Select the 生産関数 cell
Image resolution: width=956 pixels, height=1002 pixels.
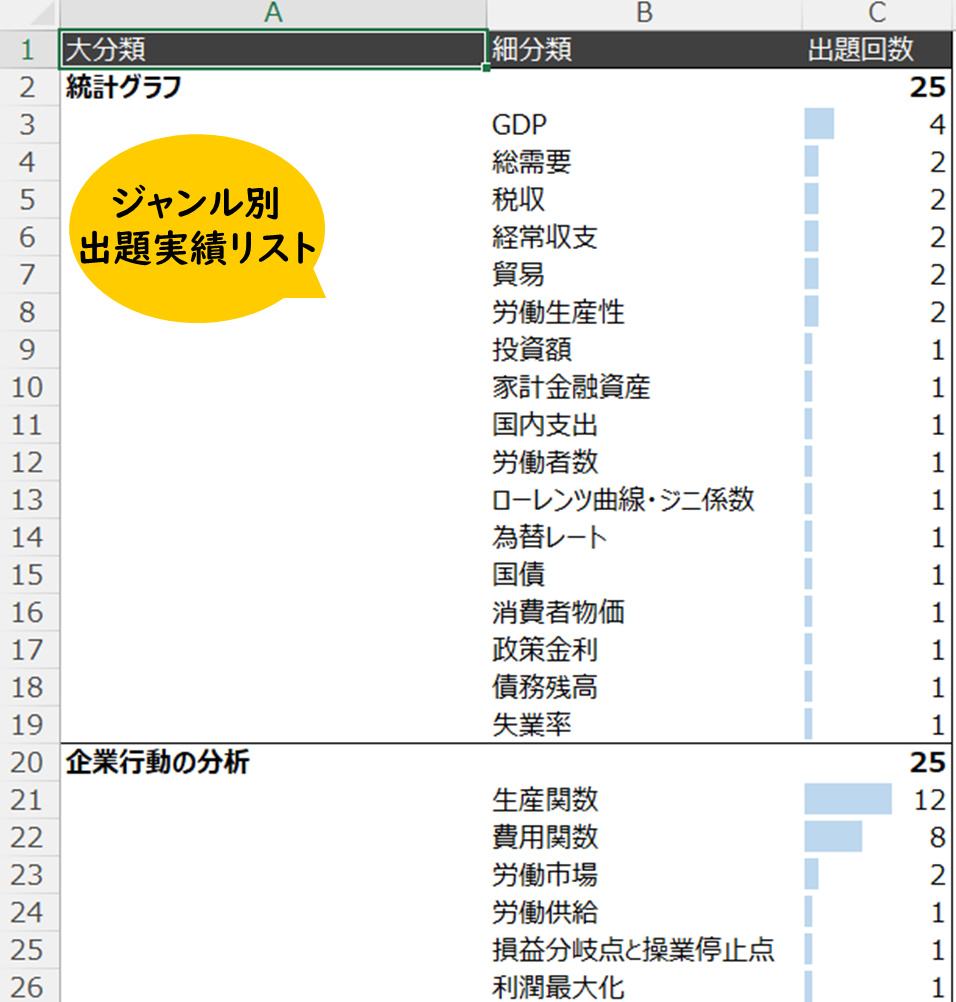click(645, 800)
